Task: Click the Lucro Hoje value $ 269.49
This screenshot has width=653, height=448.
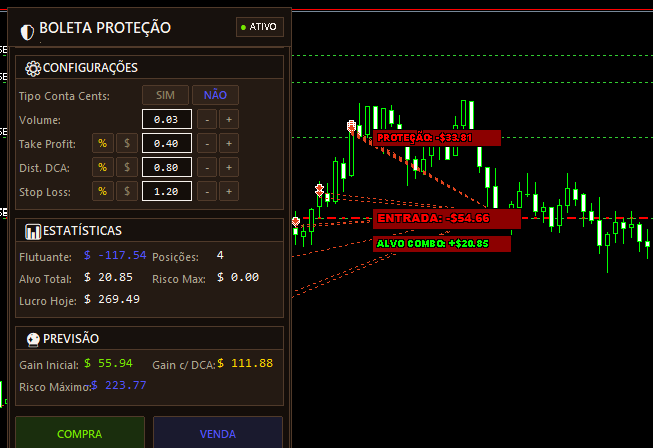Action: [112, 299]
